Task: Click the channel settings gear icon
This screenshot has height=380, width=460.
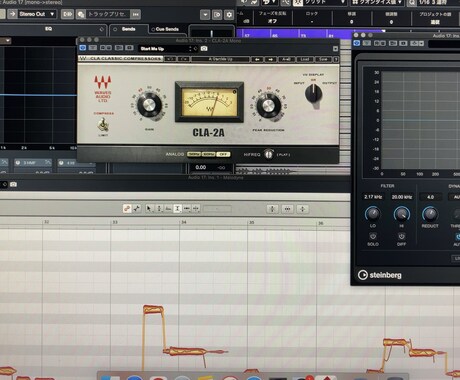Action: pyautogui.click(x=229, y=15)
